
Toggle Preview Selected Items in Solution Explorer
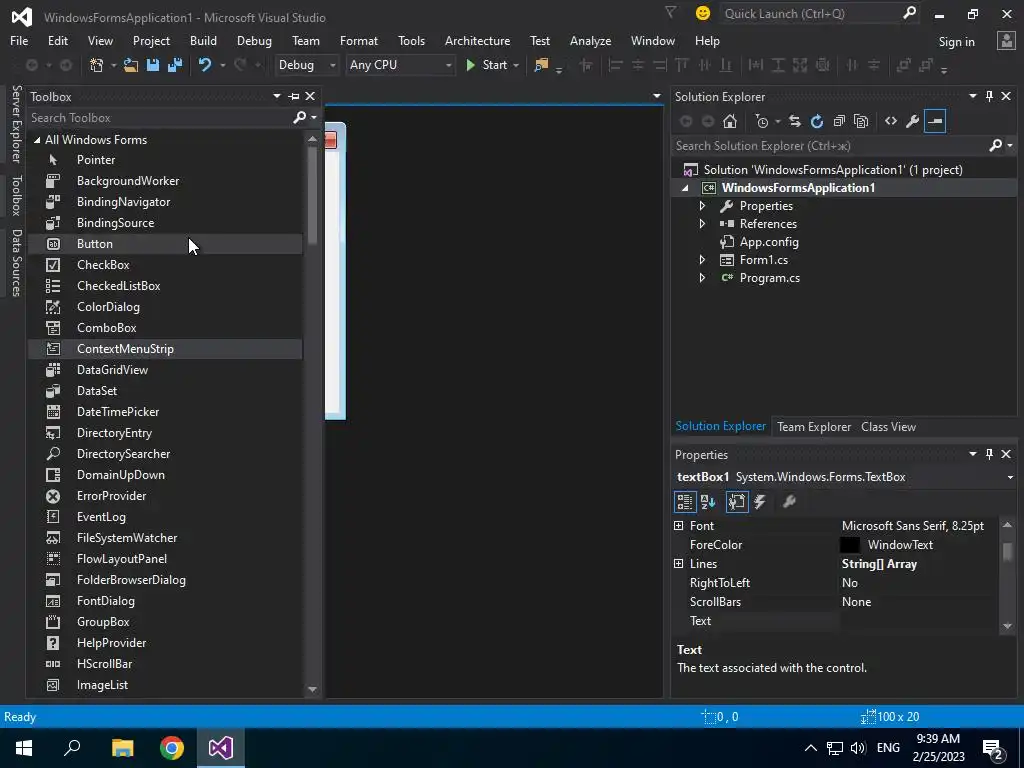pos(935,121)
